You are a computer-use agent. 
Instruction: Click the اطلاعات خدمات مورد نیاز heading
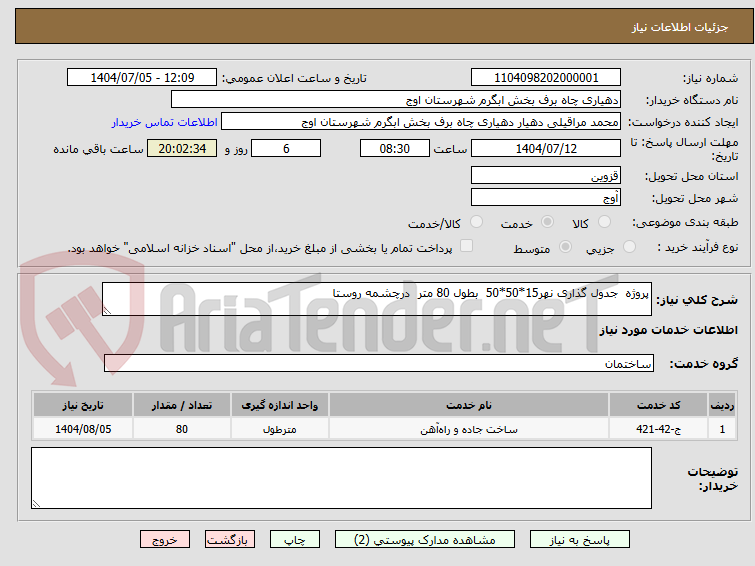(x=668, y=330)
